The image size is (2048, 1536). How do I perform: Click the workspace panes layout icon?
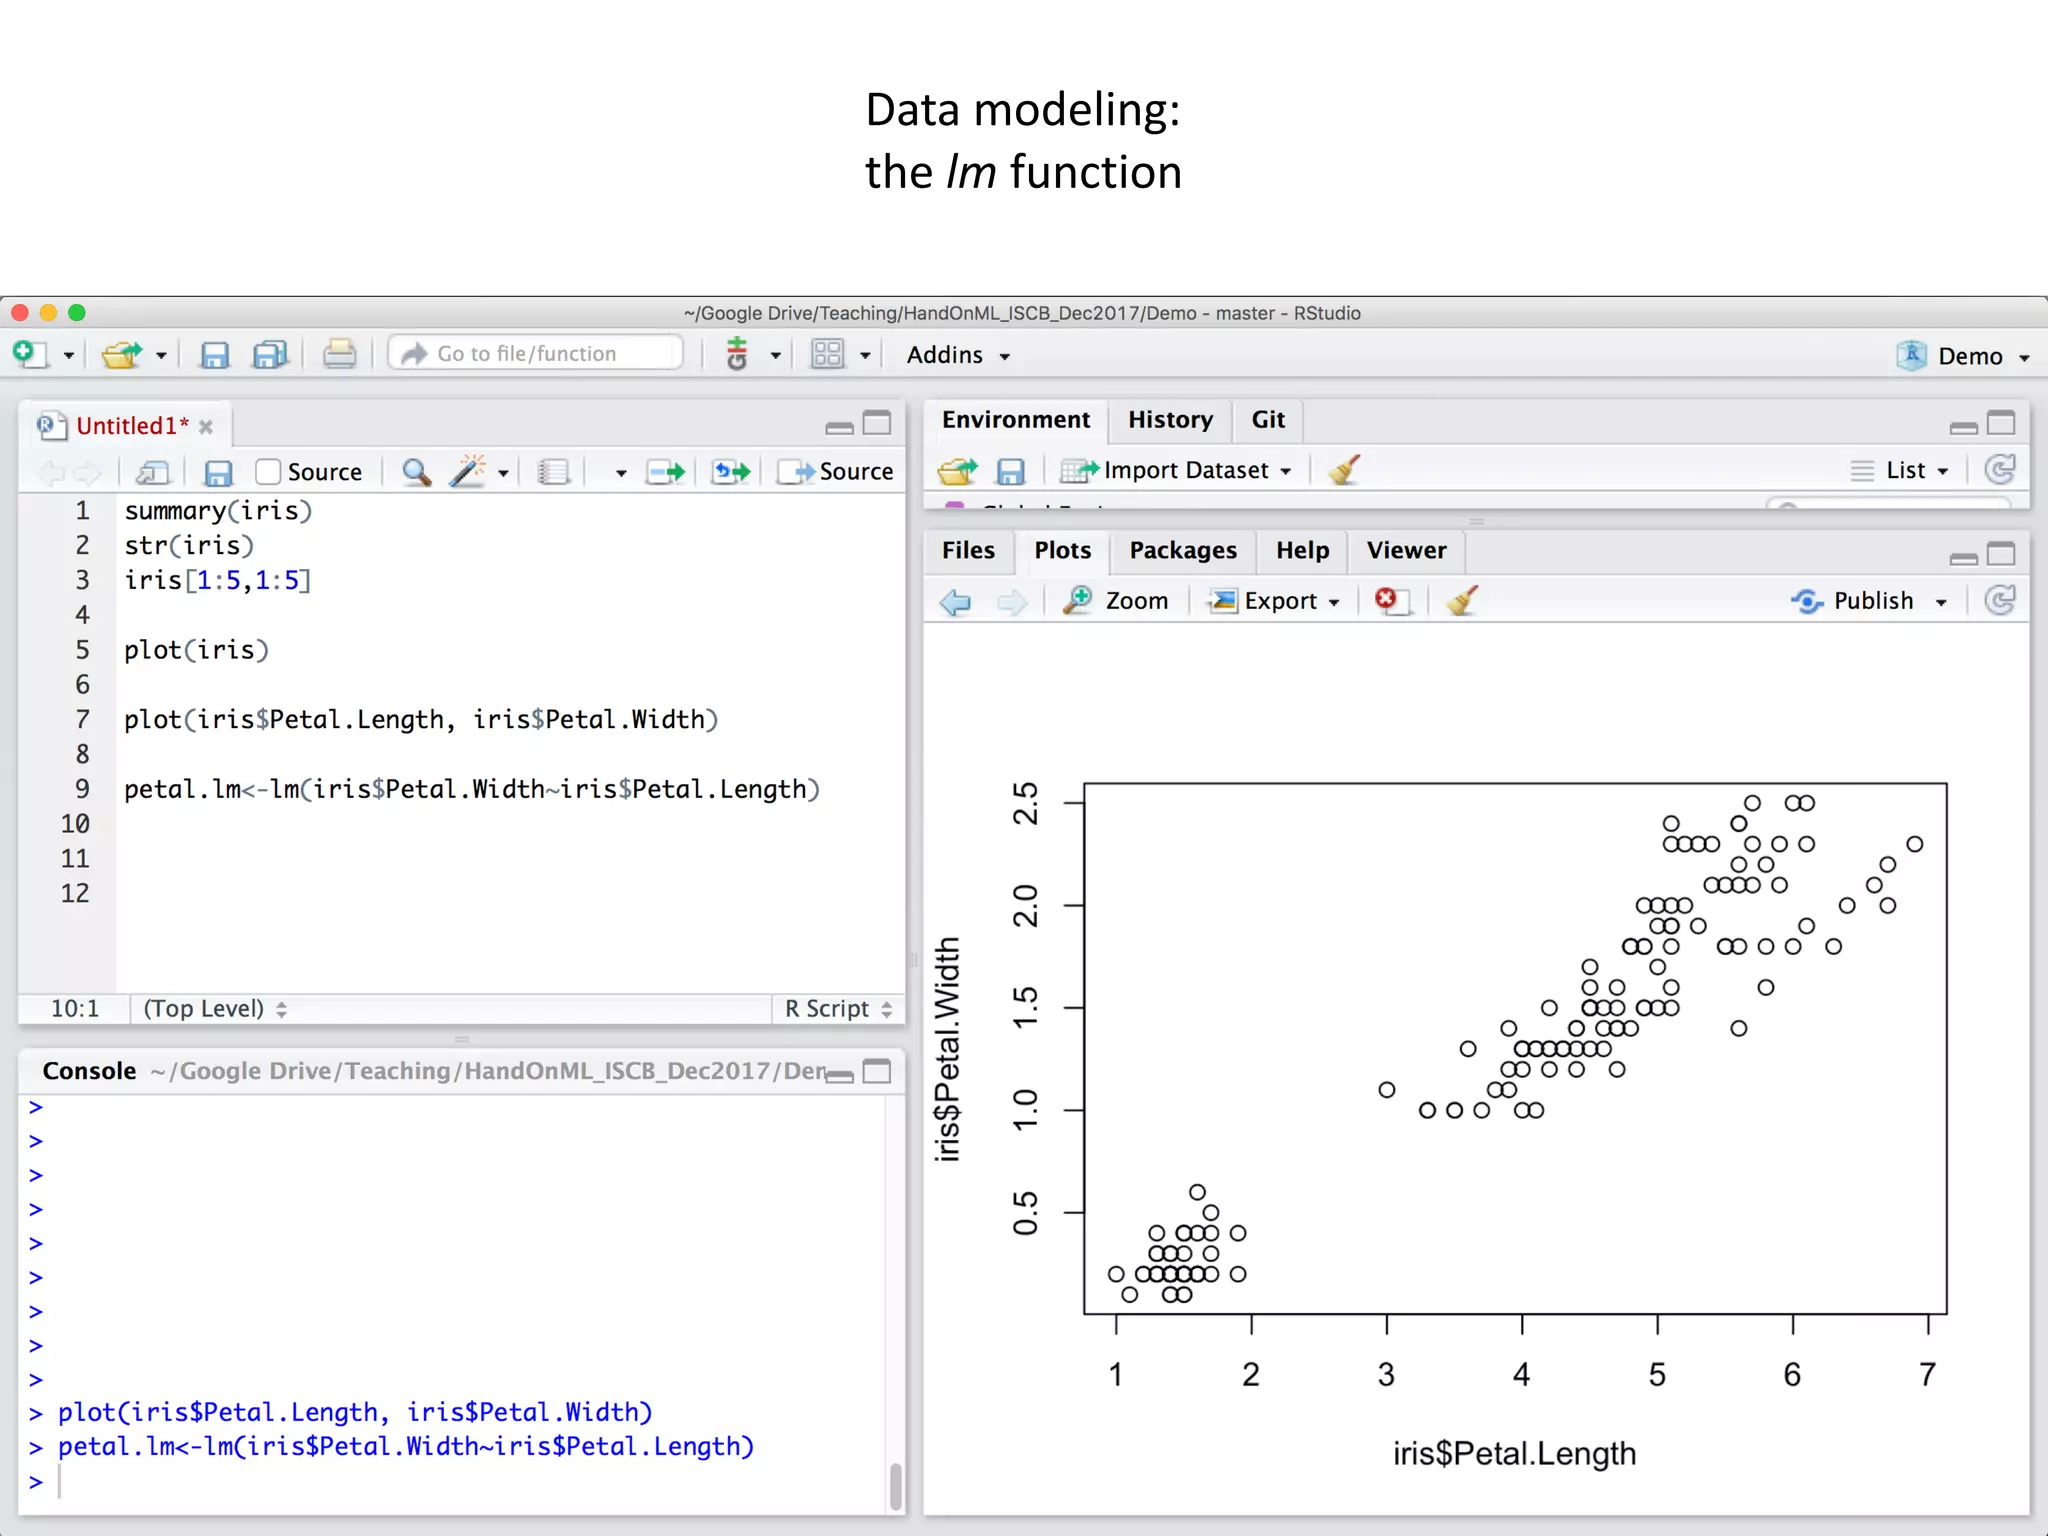point(828,354)
